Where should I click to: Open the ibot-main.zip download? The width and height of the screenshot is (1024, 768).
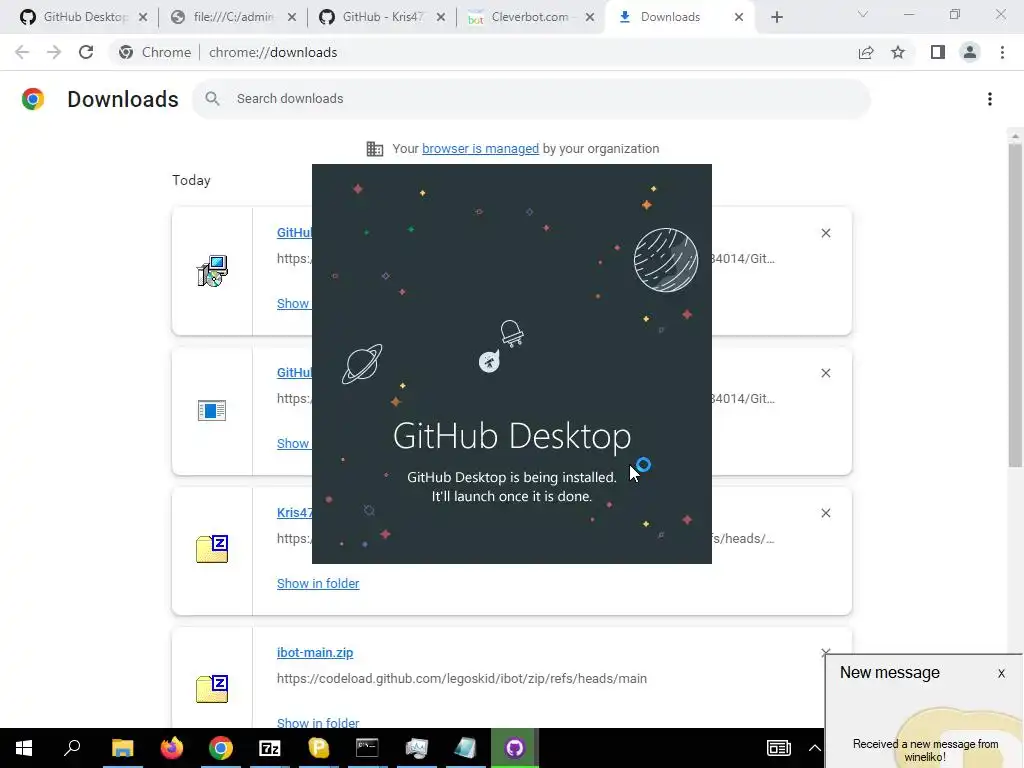315,652
